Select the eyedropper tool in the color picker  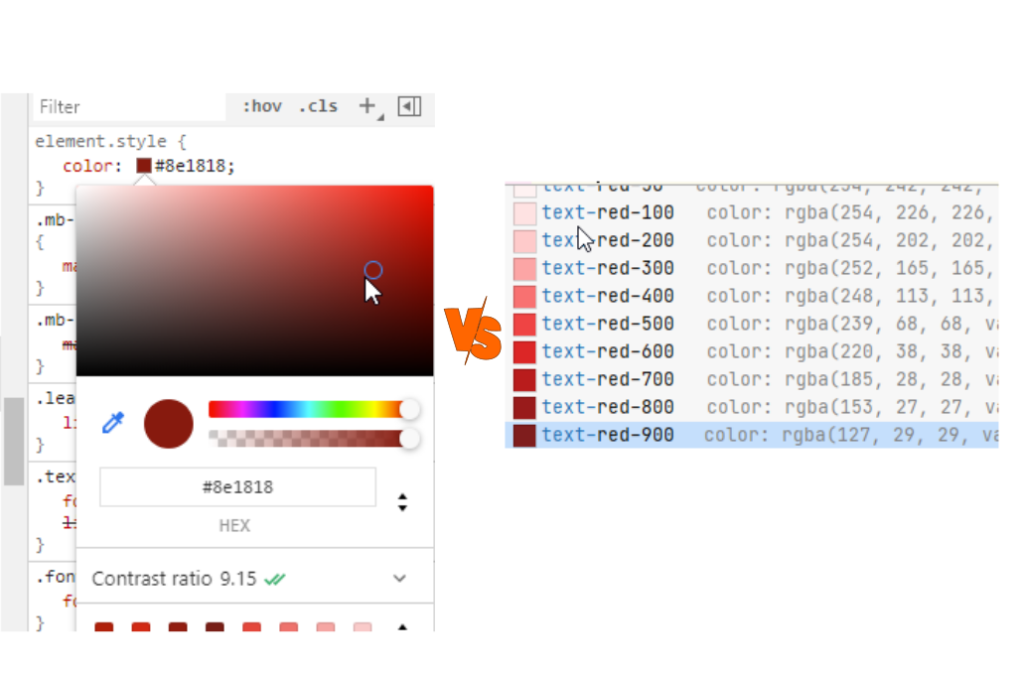pyautogui.click(x=113, y=423)
